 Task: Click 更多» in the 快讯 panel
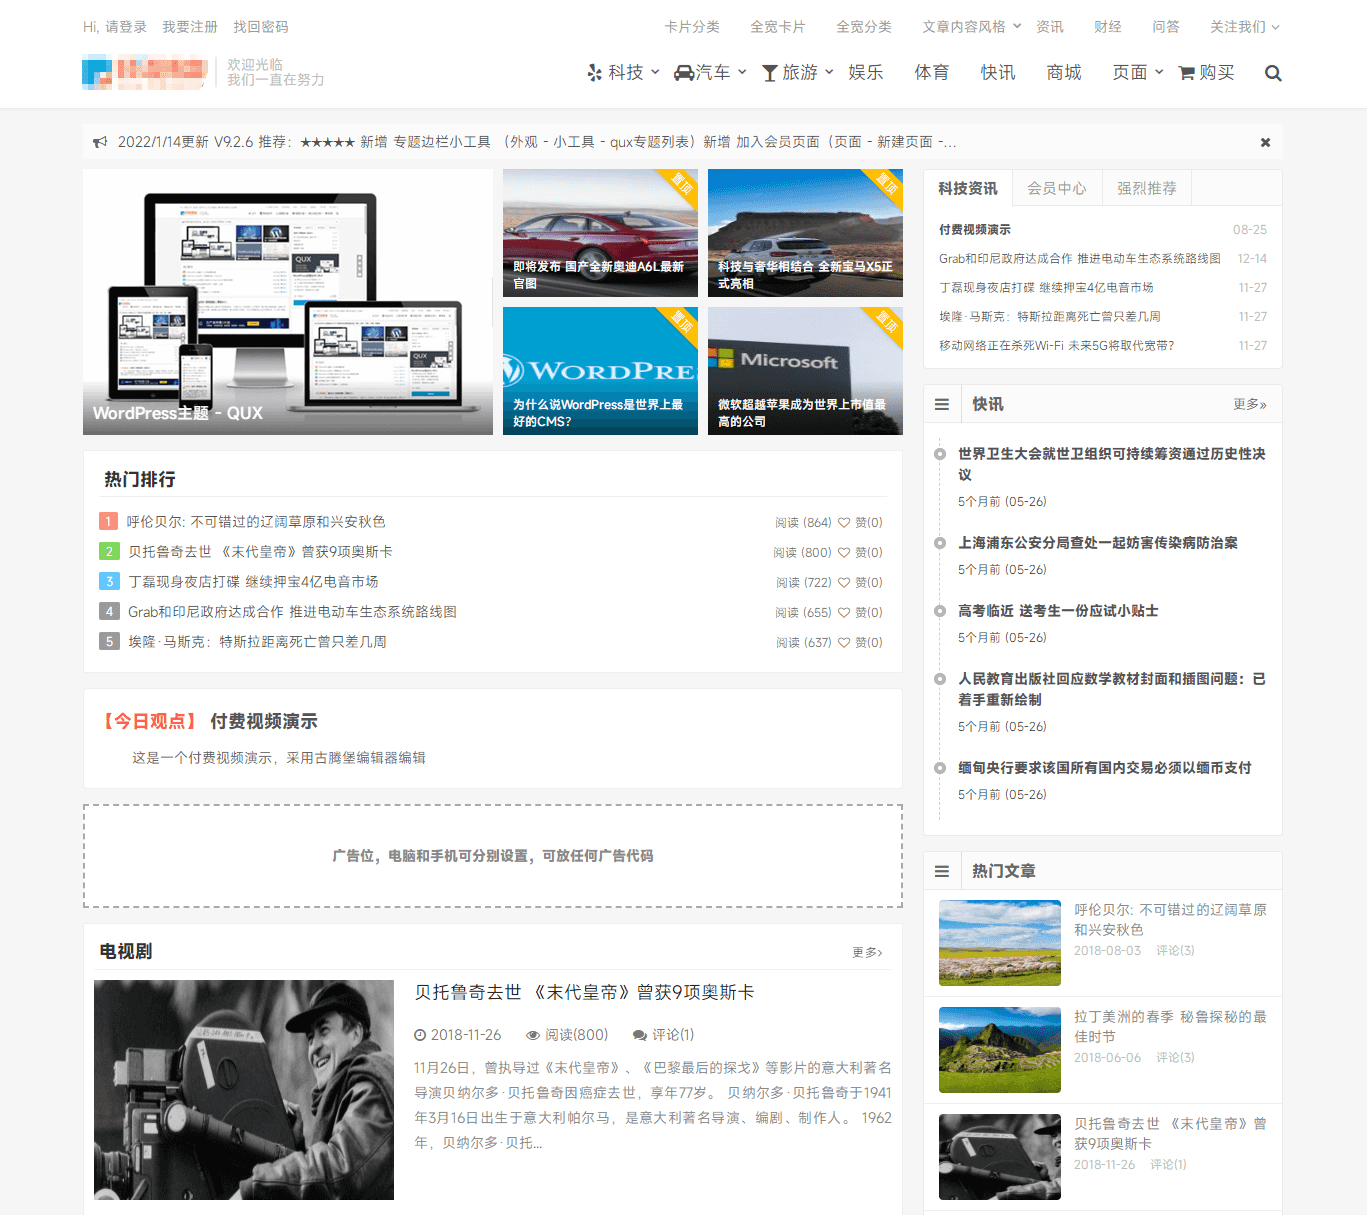1248,404
